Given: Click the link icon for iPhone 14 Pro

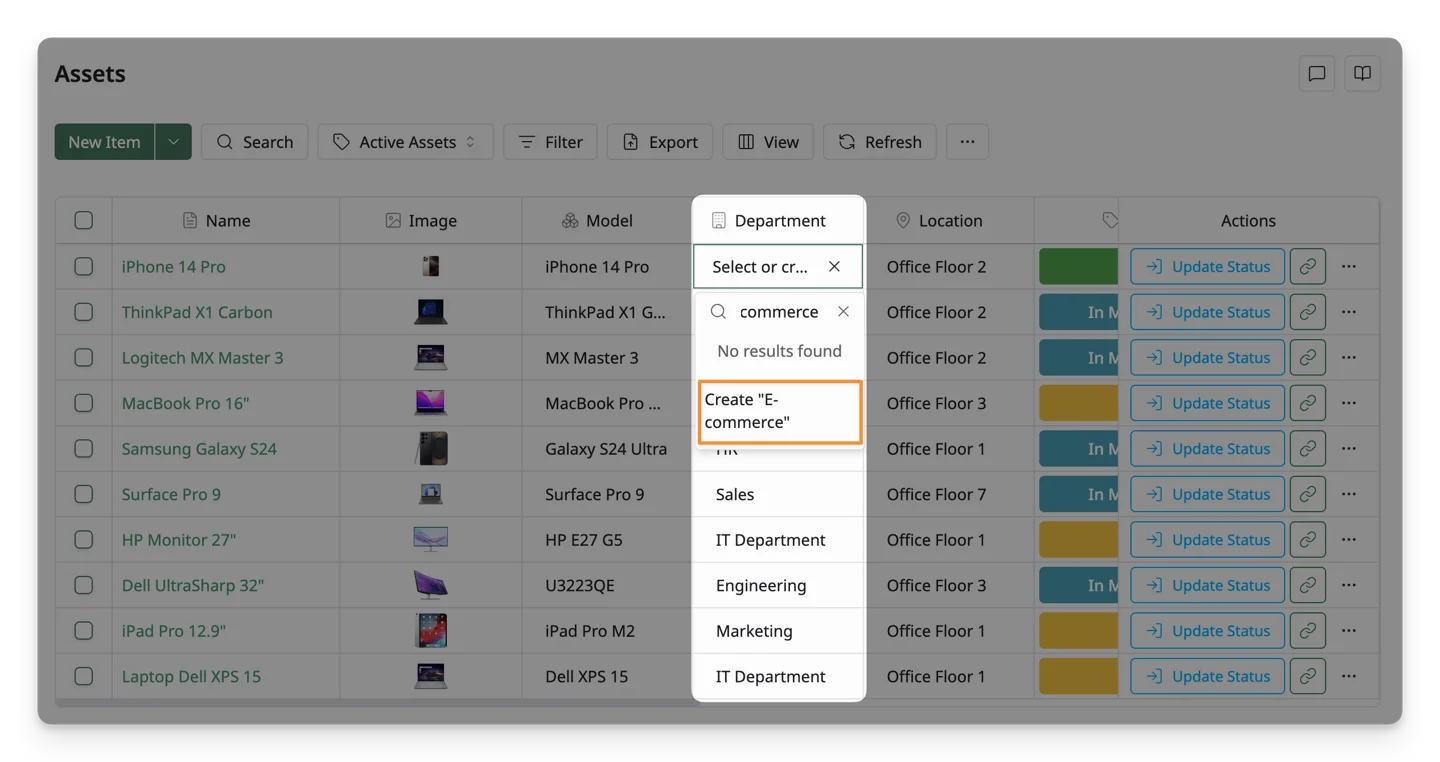Looking at the screenshot, I should 1308,266.
